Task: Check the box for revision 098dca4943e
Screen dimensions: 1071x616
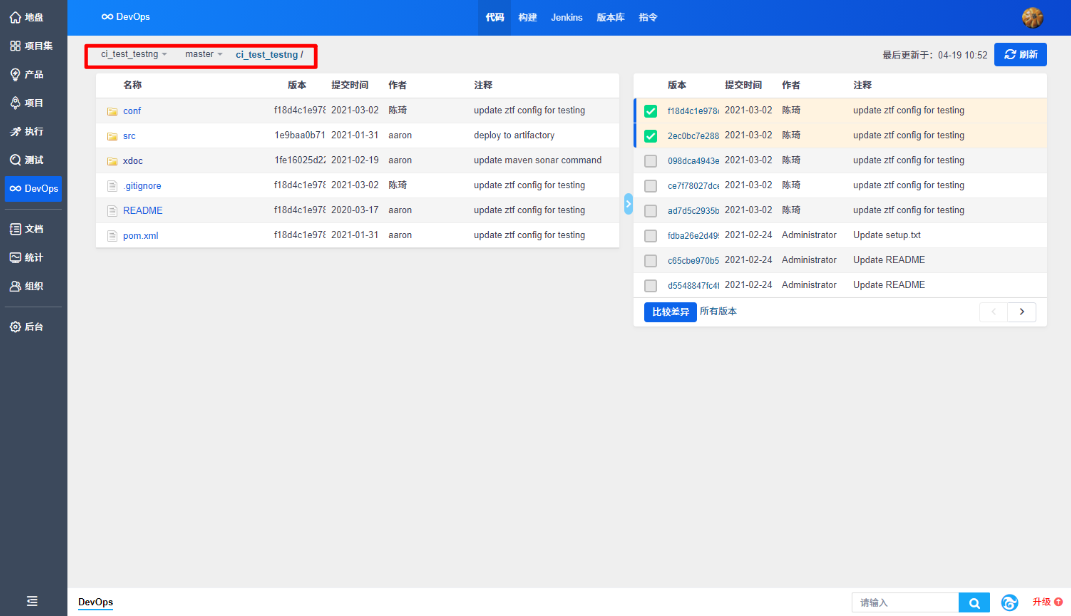Action: pos(651,161)
